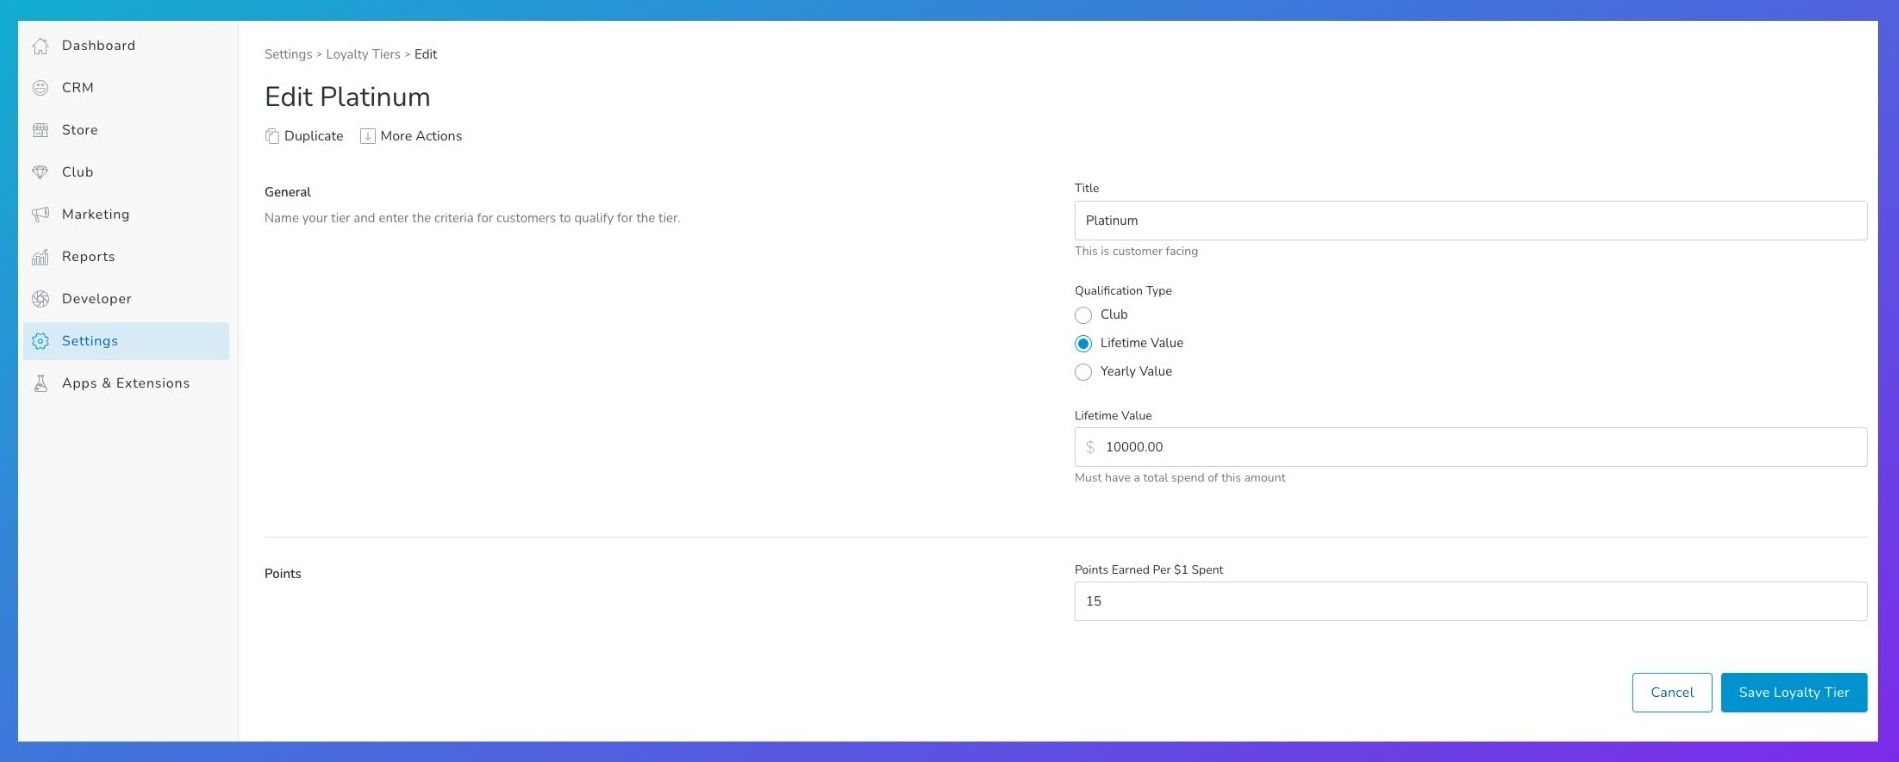The height and width of the screenshot is (762, 1899).
Task: Click the Club label in sidebar
Action: tap(78, 172)
